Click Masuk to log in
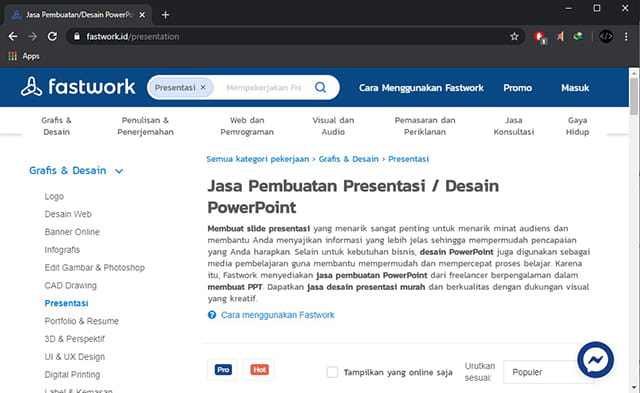The width and height of the screenshot is (640, 393). point(575,88)
